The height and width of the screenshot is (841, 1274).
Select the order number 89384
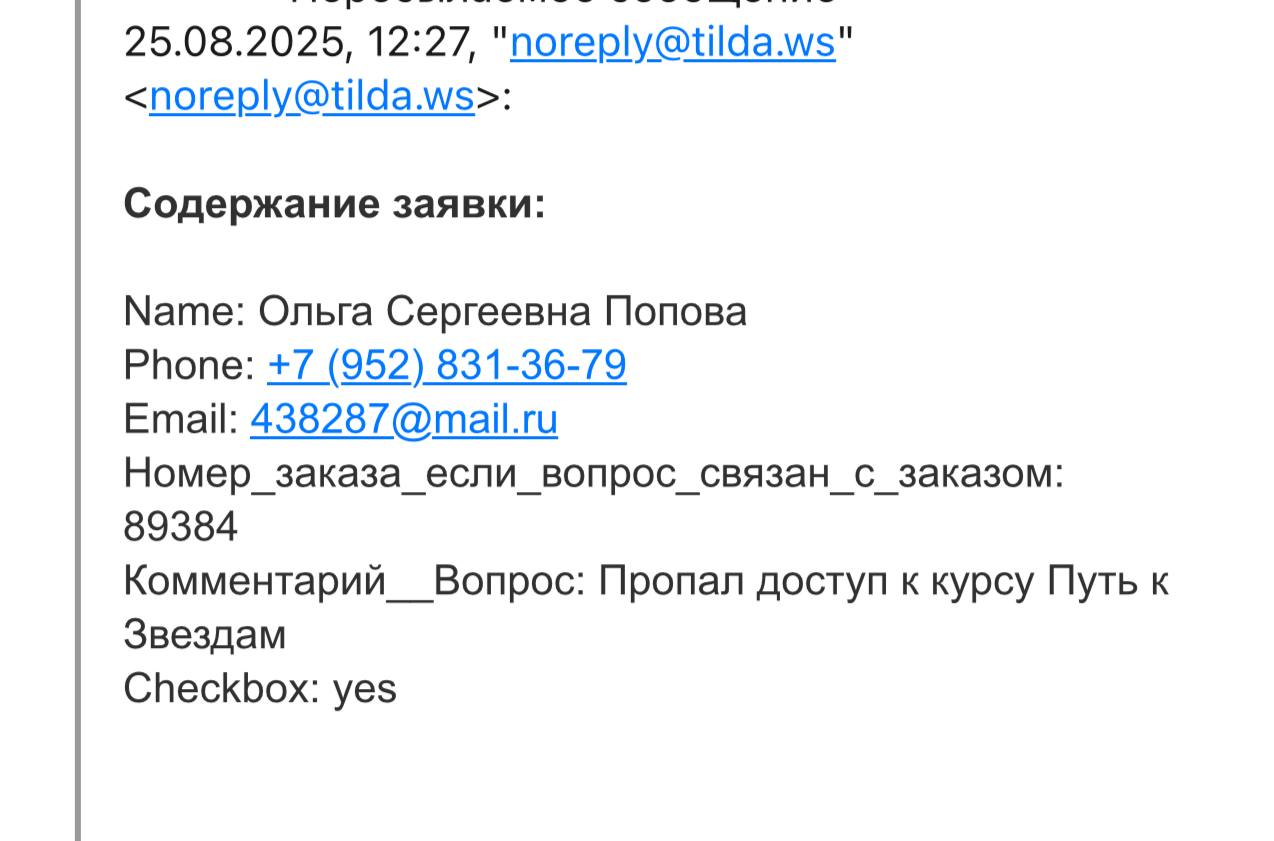point(180,527)
